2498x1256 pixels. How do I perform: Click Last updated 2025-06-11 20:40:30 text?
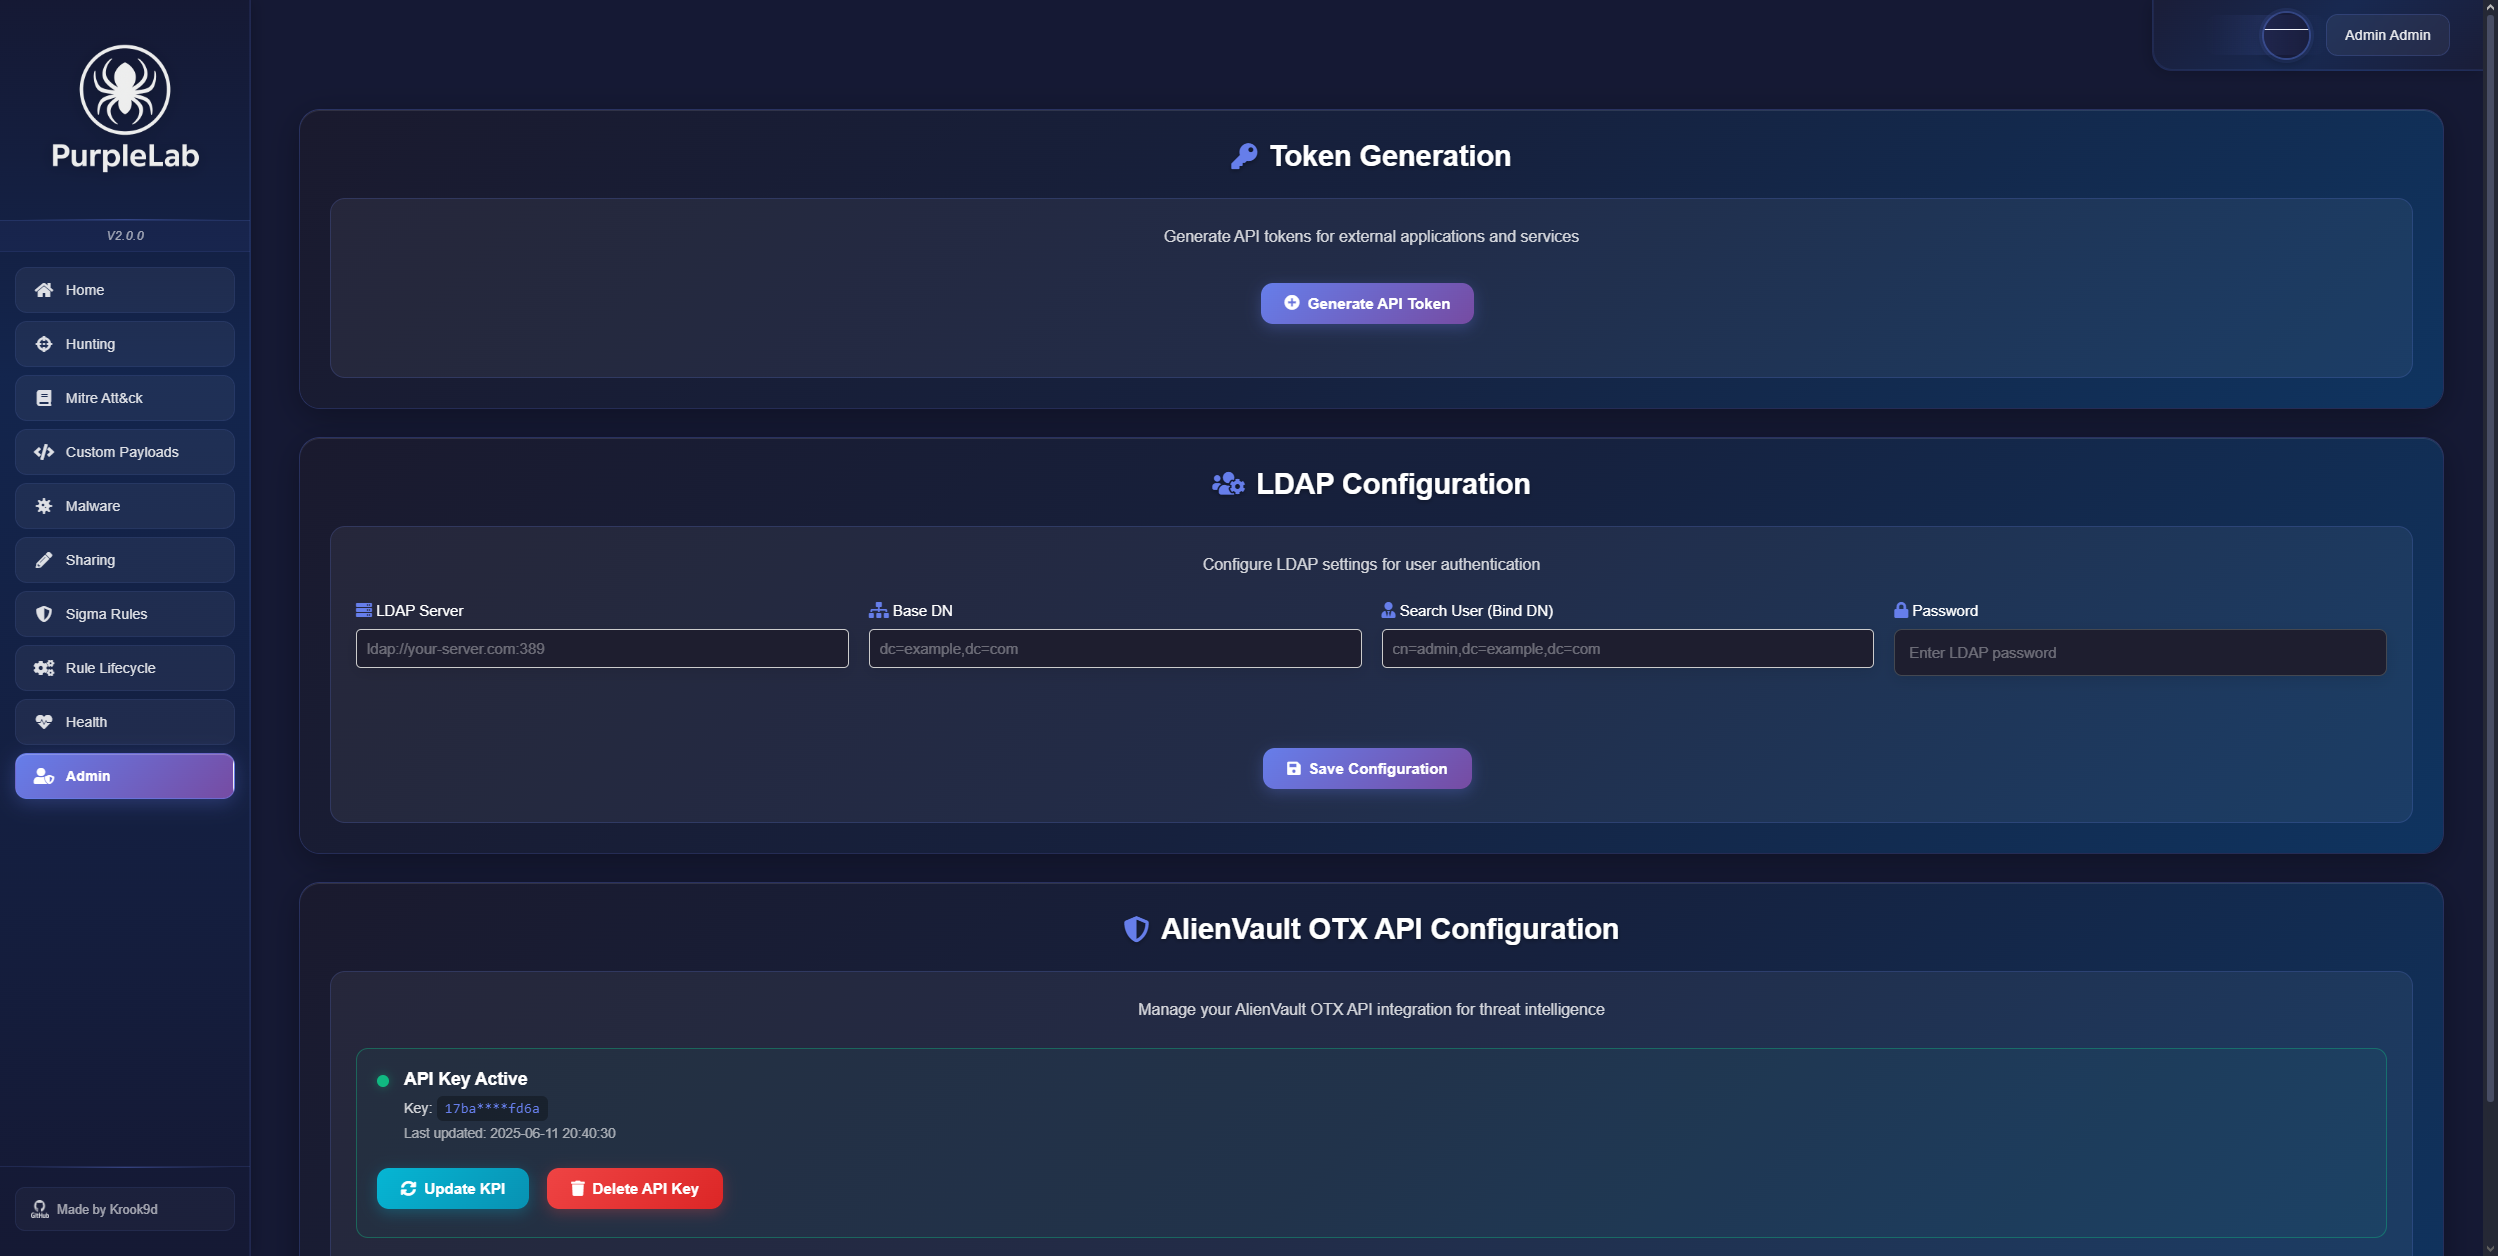tap(509, 1133)
